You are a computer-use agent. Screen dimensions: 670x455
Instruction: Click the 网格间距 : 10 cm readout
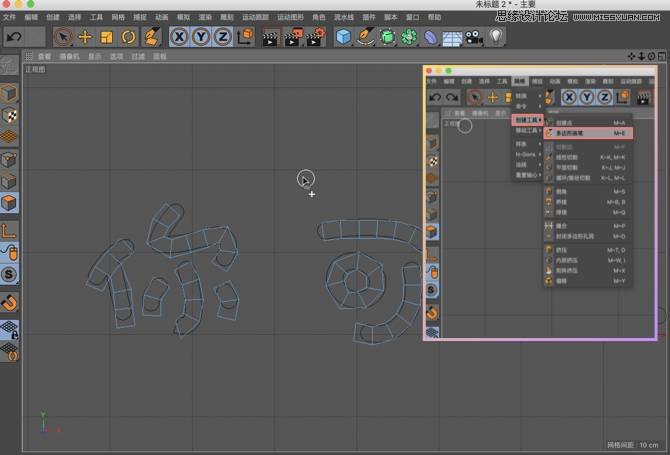pos(633,445)
